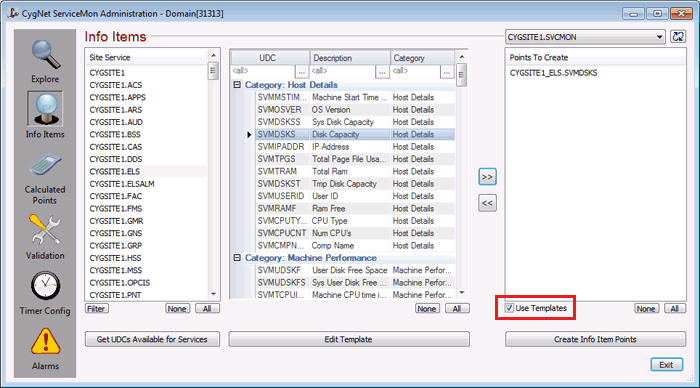Select the SVMTRAM Total Ram row
Screen dimensions: 700x388
pyautogui.click(x=355, y=171)
